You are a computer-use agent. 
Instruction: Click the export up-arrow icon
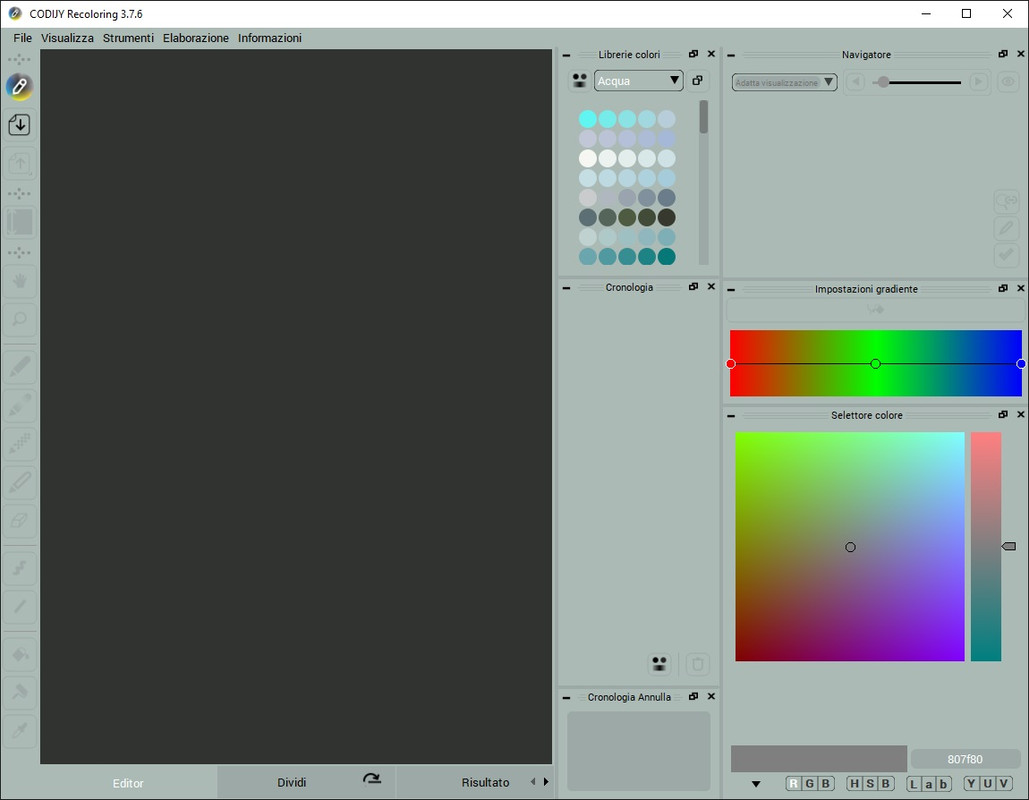(x=19, y=163)
